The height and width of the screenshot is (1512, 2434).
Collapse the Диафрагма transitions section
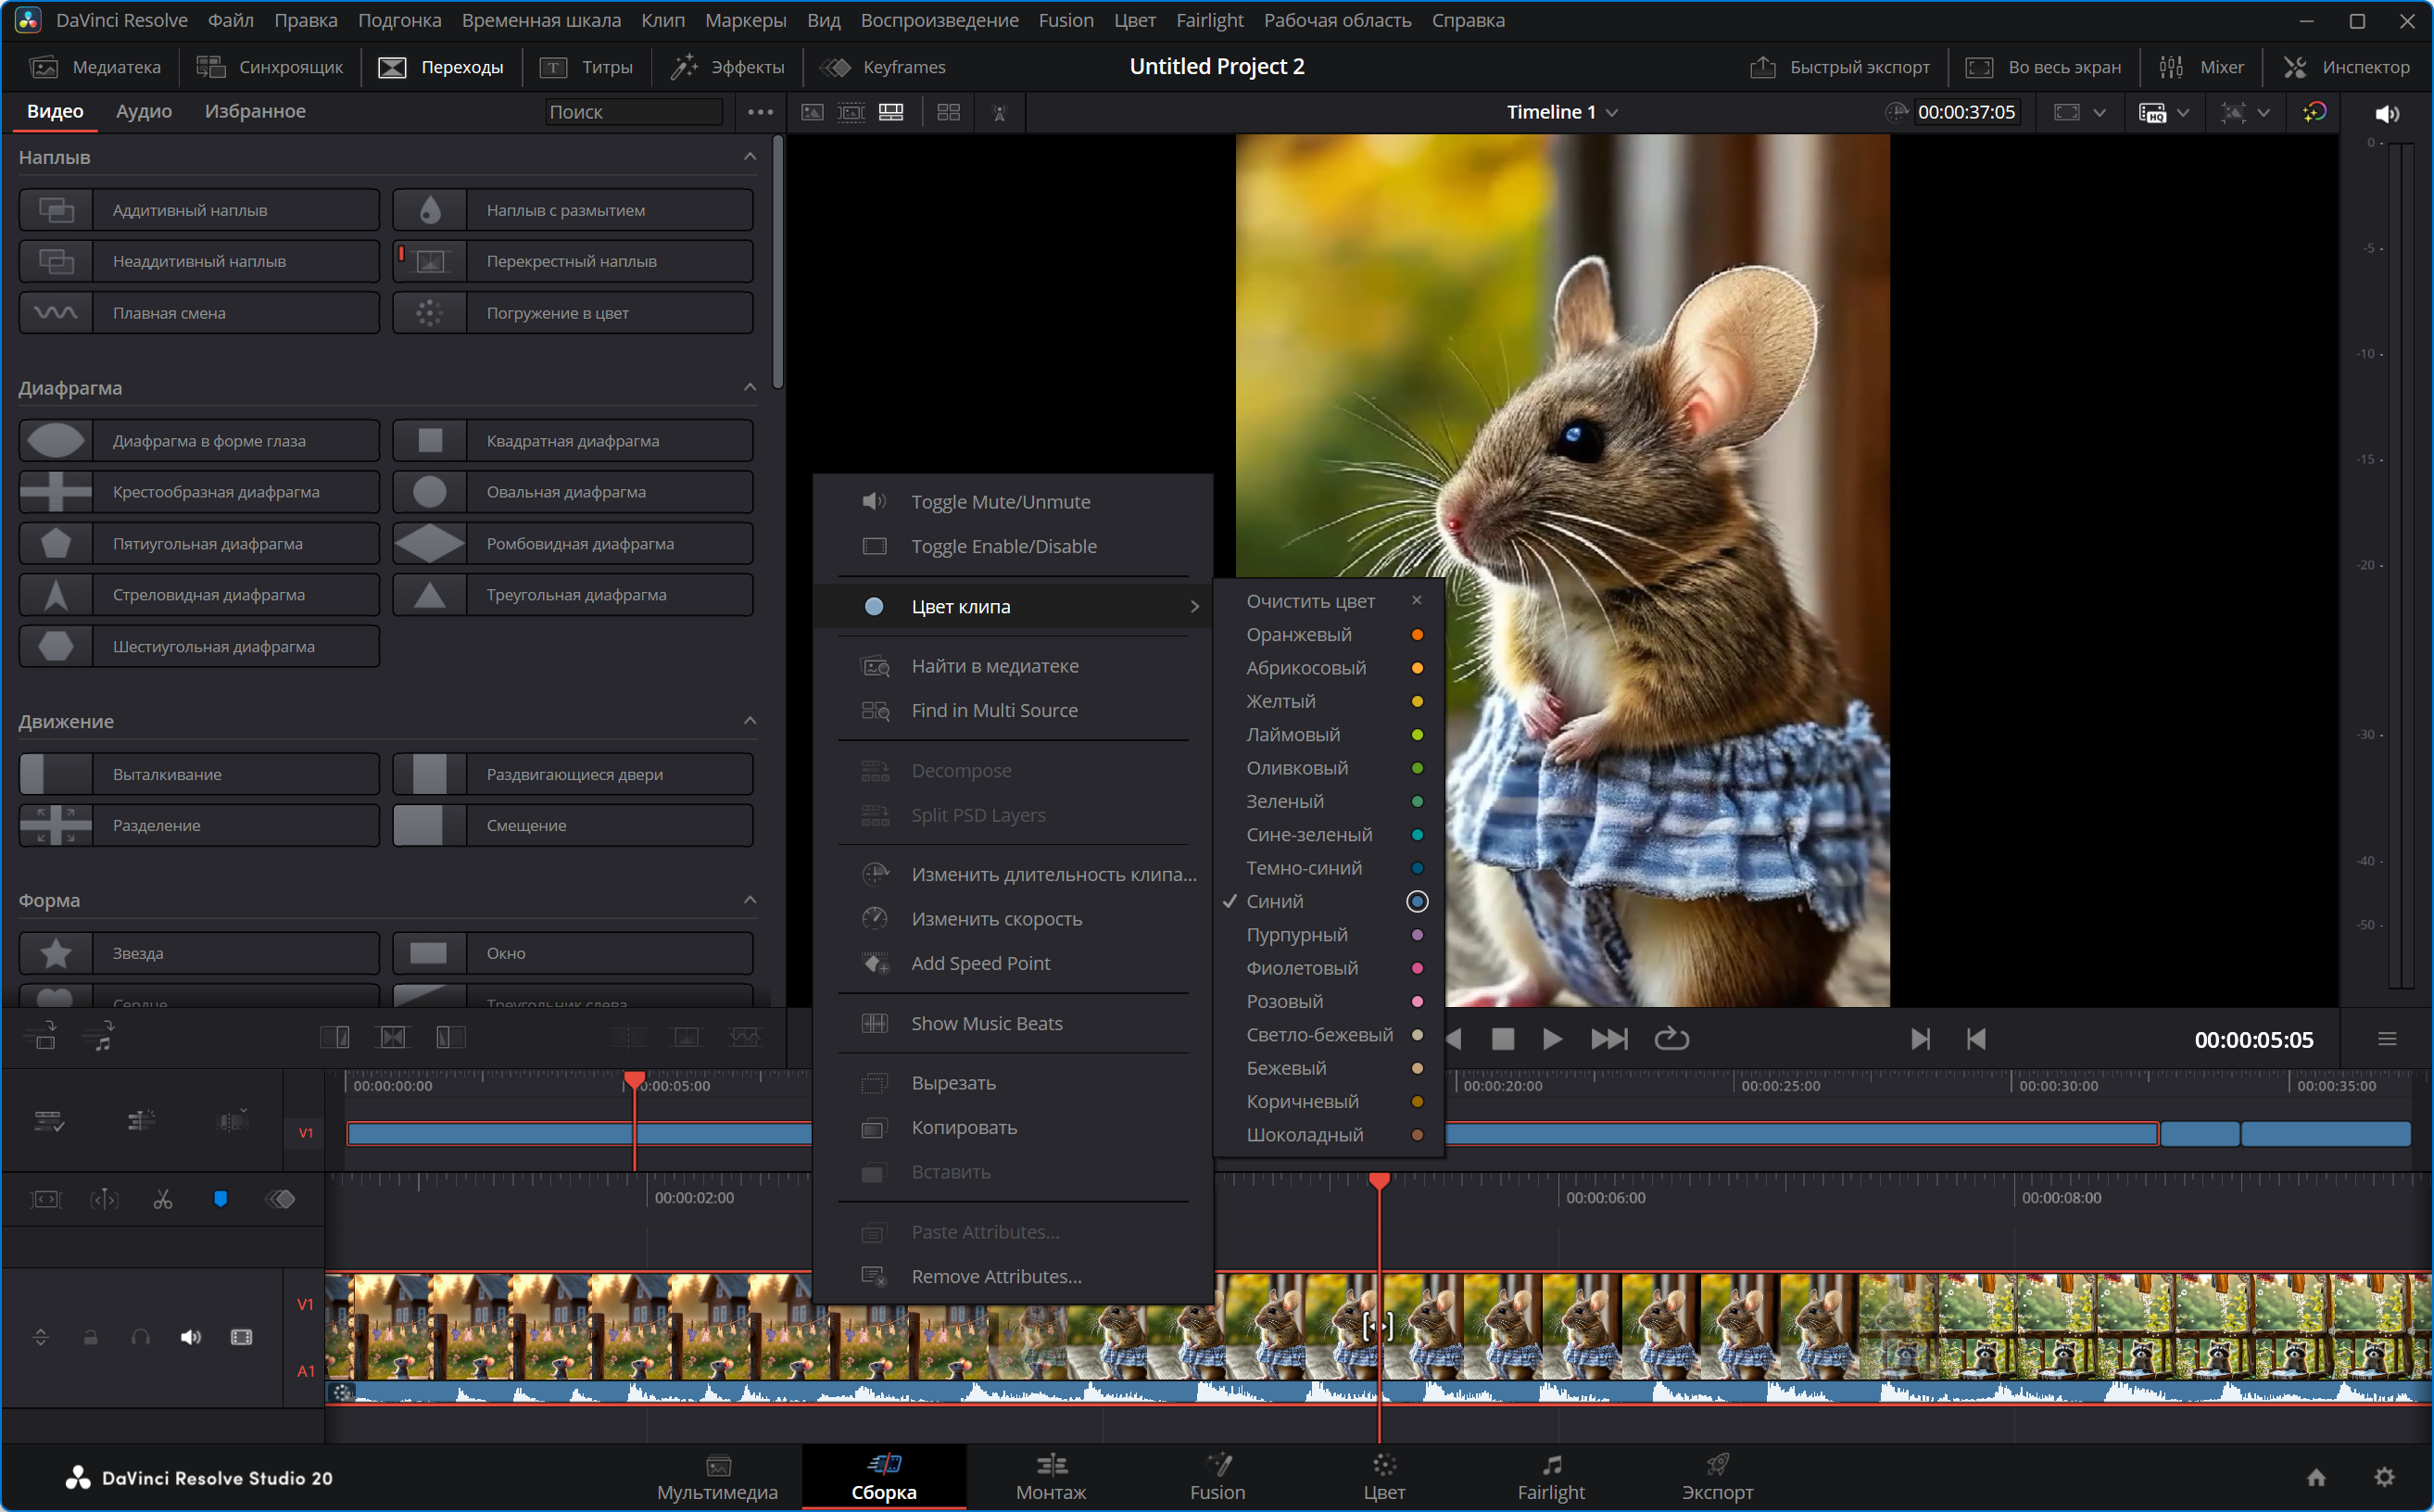pyautogui.click(x=750, y=387)
